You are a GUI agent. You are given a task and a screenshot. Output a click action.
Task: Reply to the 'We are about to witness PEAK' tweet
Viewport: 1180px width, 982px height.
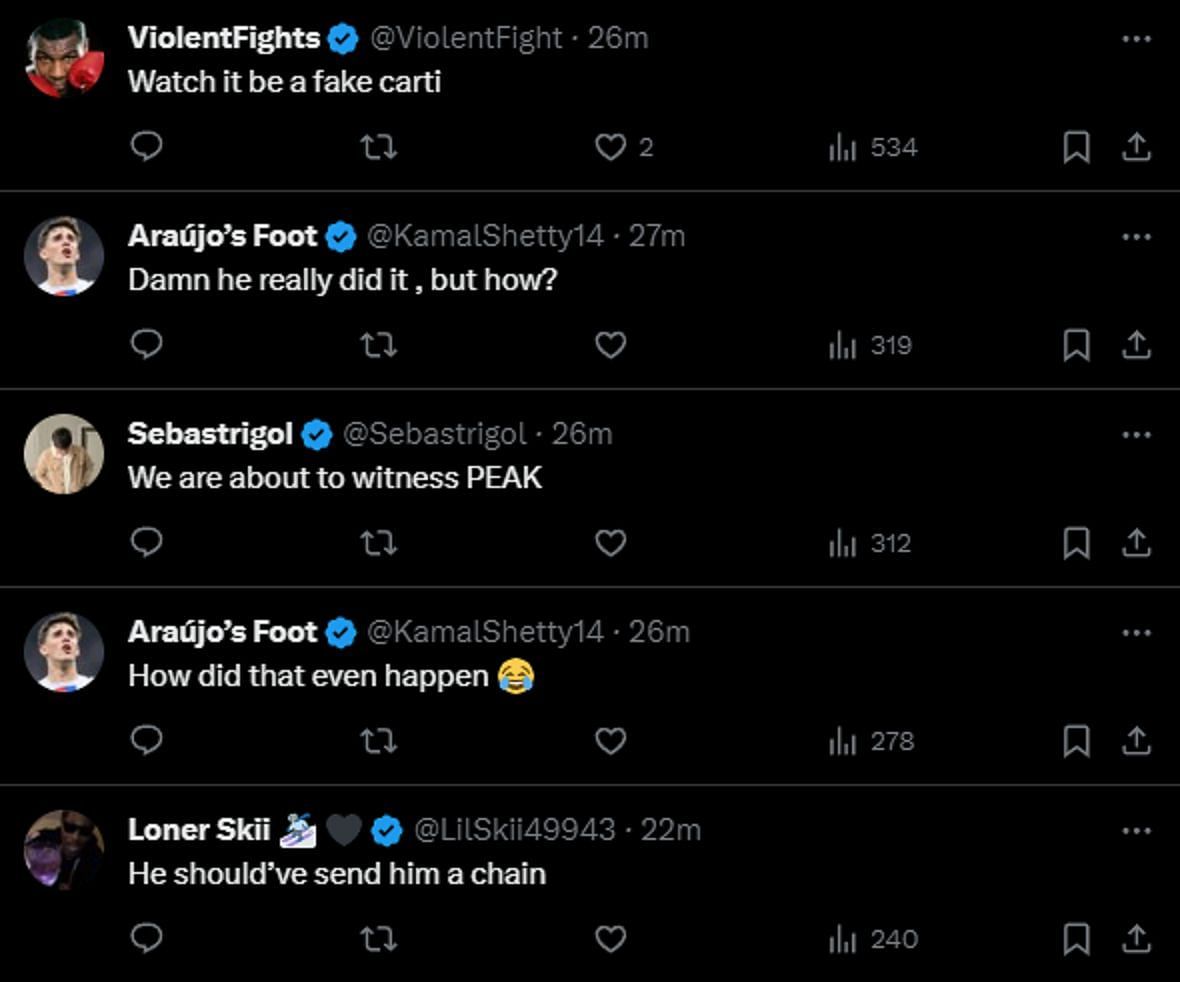[x=147, y=543]
